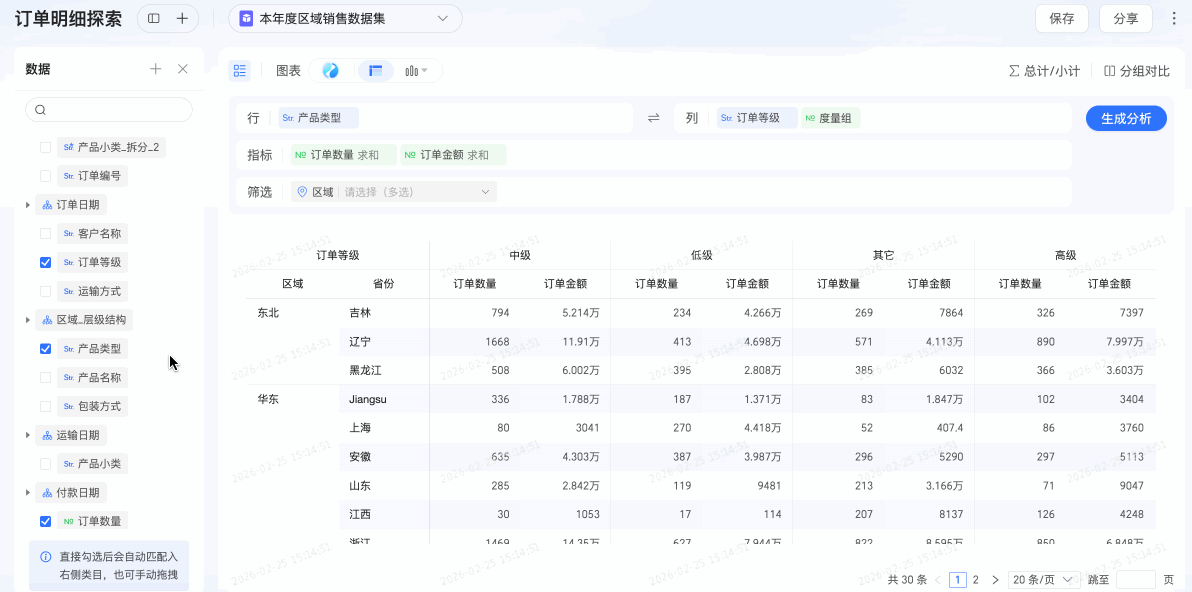Click the hierarchy icon of 订单日期
Image resolution: width=1192 pixels, height=592 pixels.
click(46, 204)
